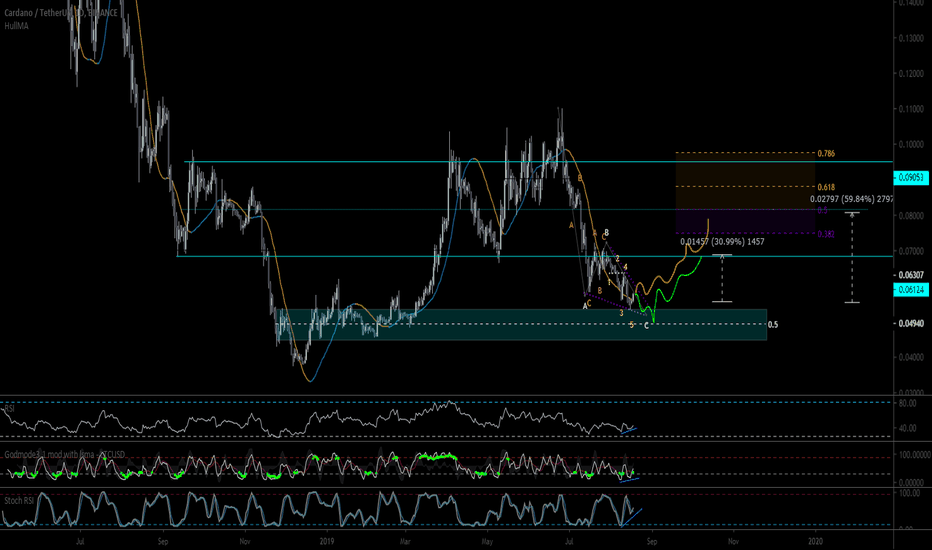Select the 0.04940 price axis value
Screen dimensions: 932x550
[911, 323]
